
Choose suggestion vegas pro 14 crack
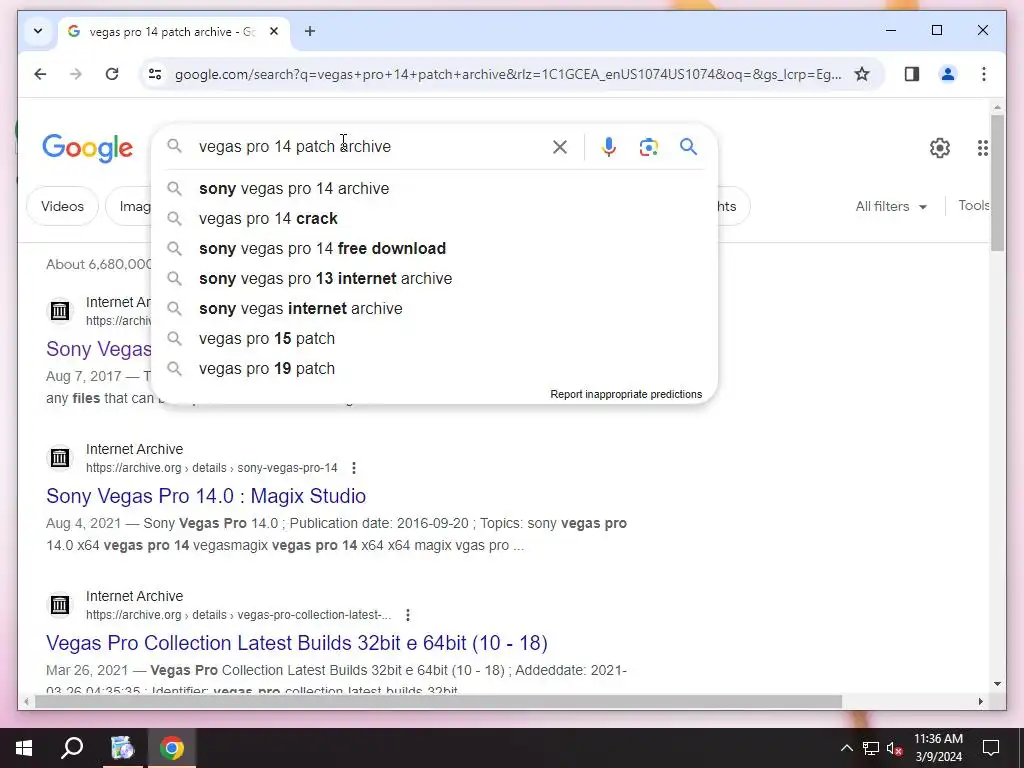[434, 219]
